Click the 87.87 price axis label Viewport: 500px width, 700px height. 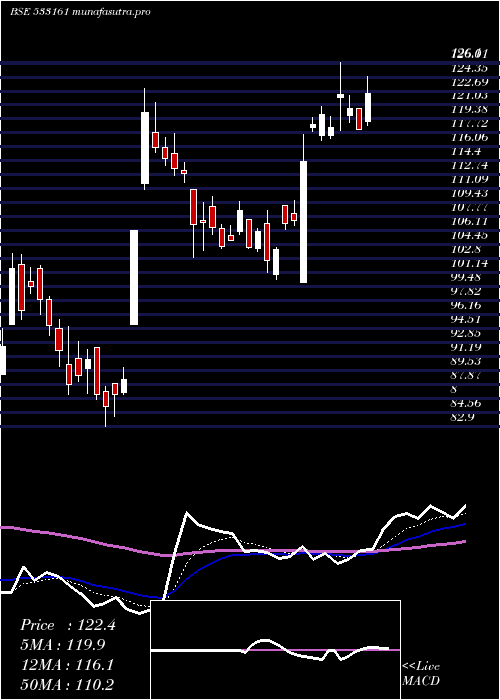(466, 375)
